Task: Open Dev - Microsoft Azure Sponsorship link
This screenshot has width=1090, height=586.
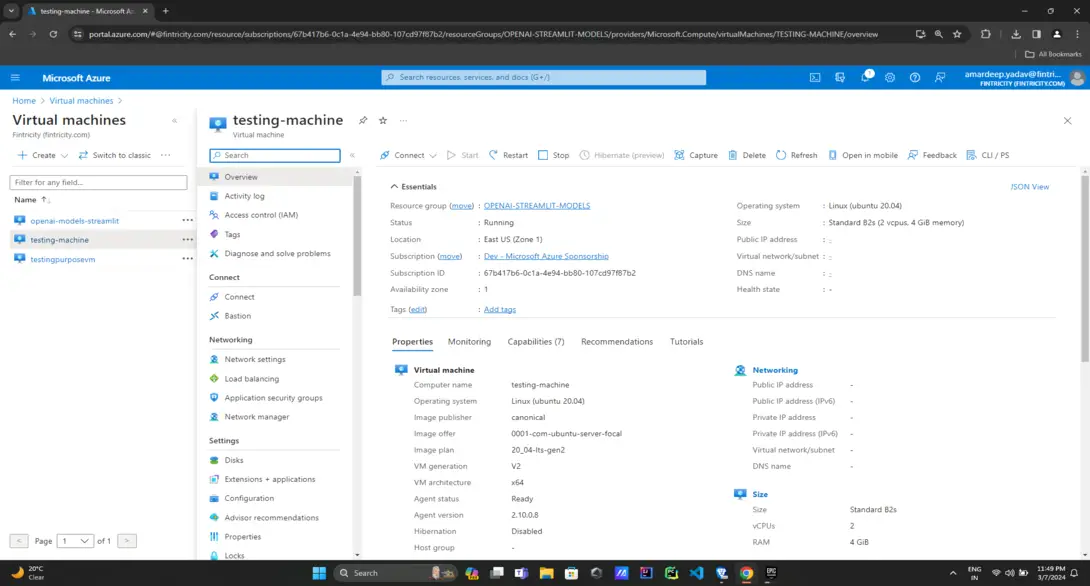Action: coord(546,256)
